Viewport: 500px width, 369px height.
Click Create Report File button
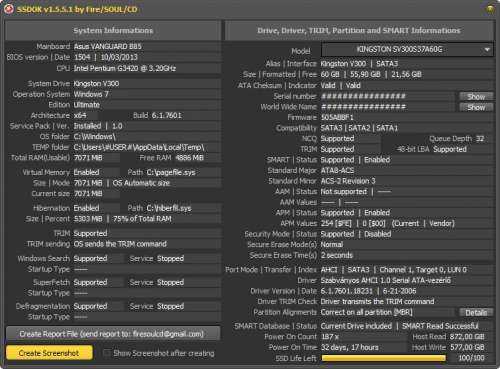113,334
